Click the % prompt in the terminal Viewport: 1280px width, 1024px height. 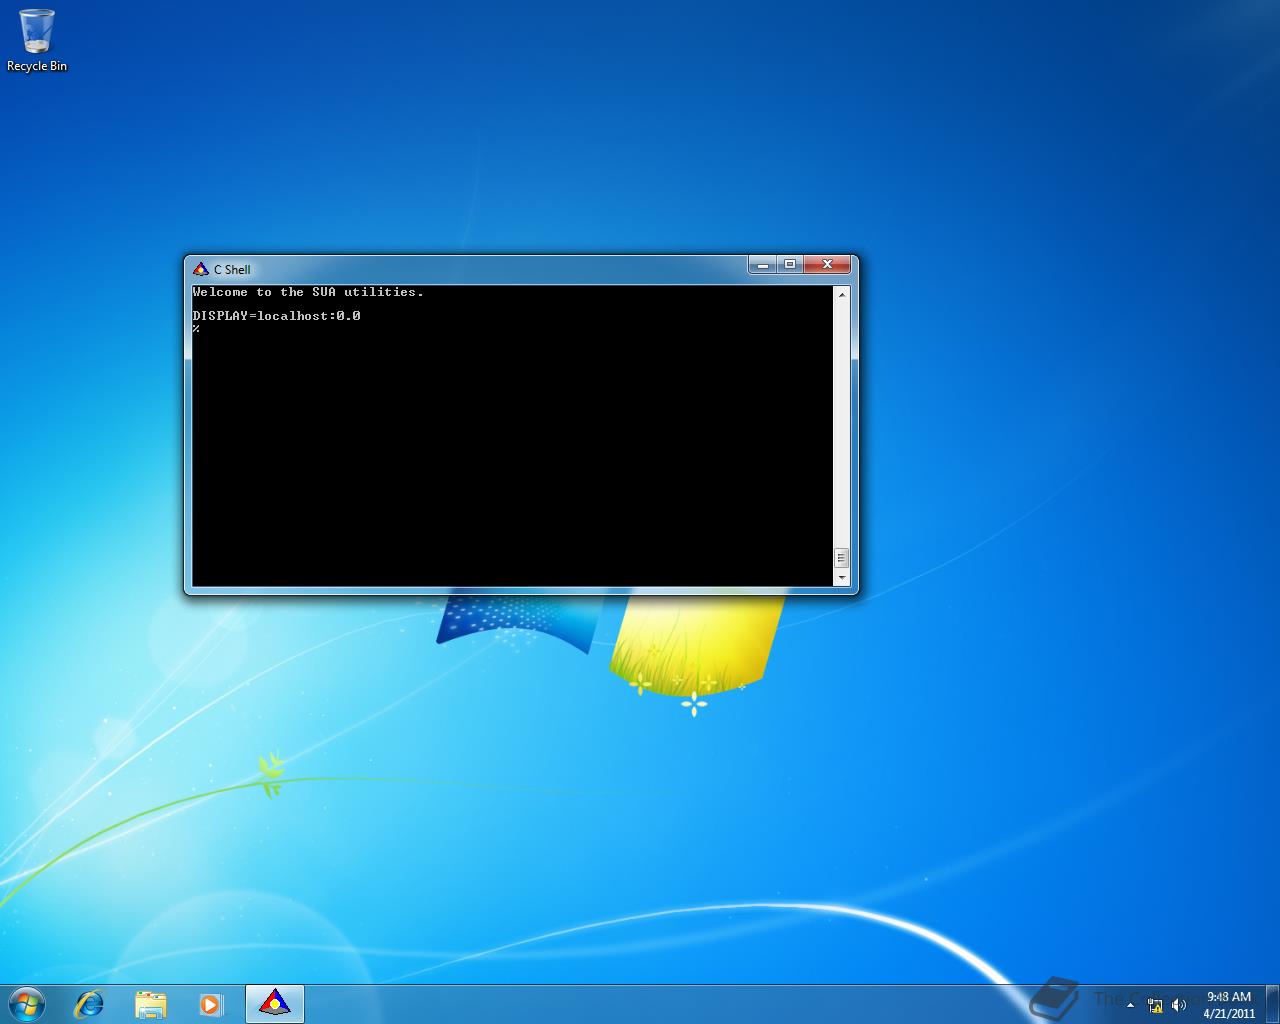click(196, 328)
